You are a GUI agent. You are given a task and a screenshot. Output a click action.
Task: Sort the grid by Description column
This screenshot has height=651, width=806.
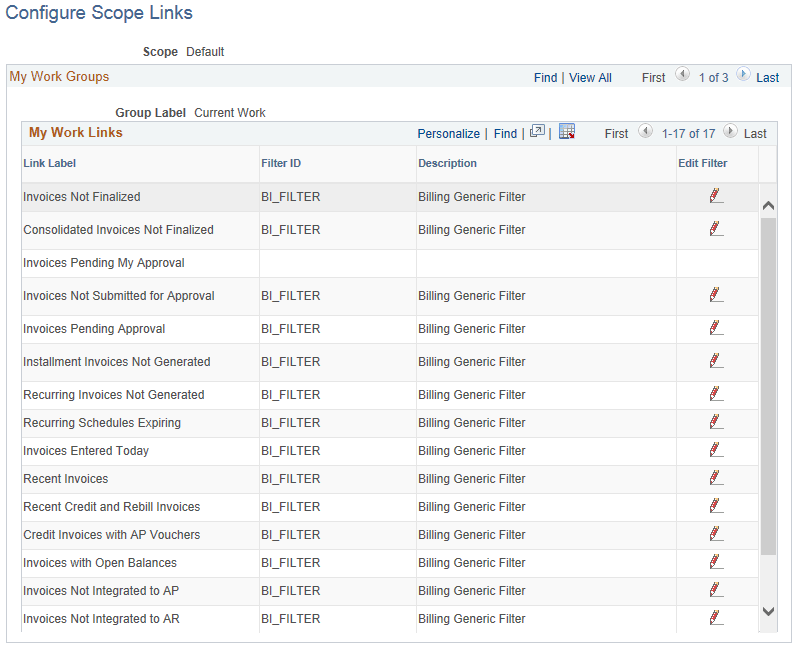[447, 163]
